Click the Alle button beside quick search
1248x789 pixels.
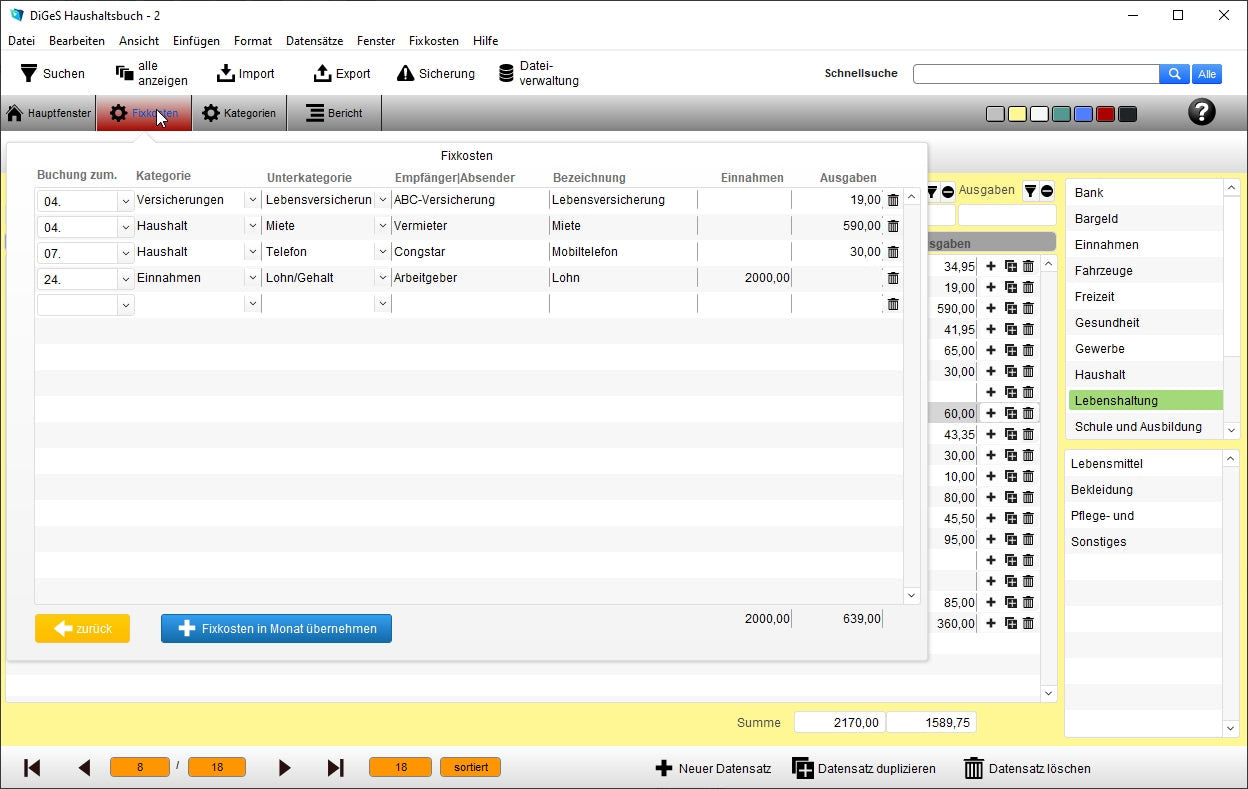pos(1207,74)
